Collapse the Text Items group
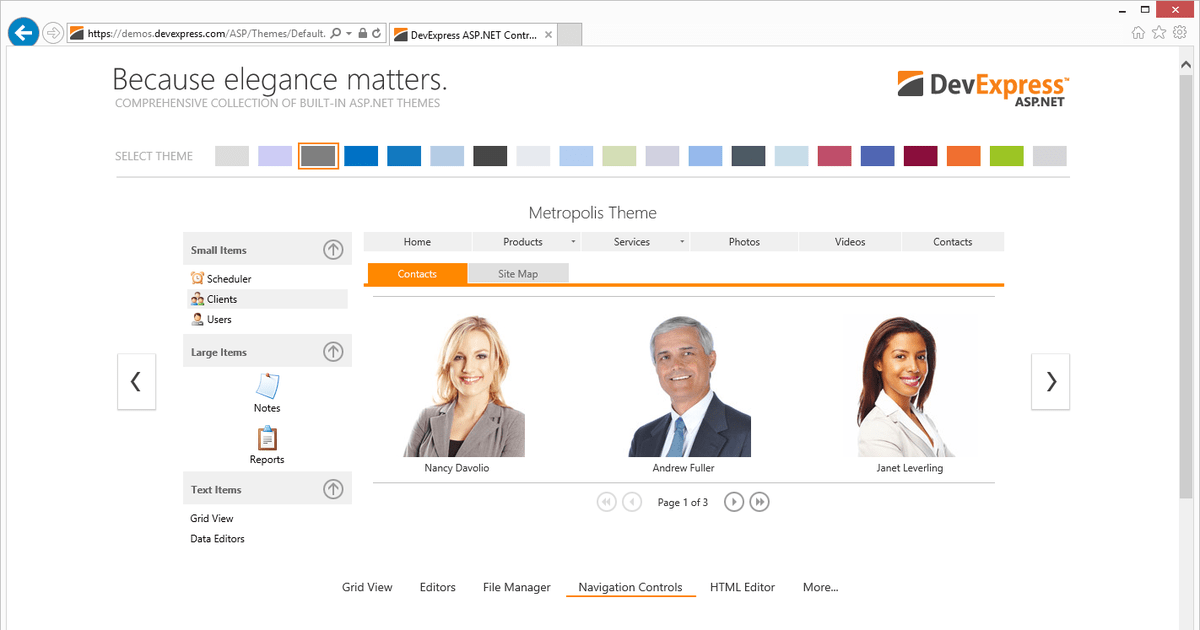Image resolution: width=1200 pixels, height=630 pixels. click(x=333, y=488)
